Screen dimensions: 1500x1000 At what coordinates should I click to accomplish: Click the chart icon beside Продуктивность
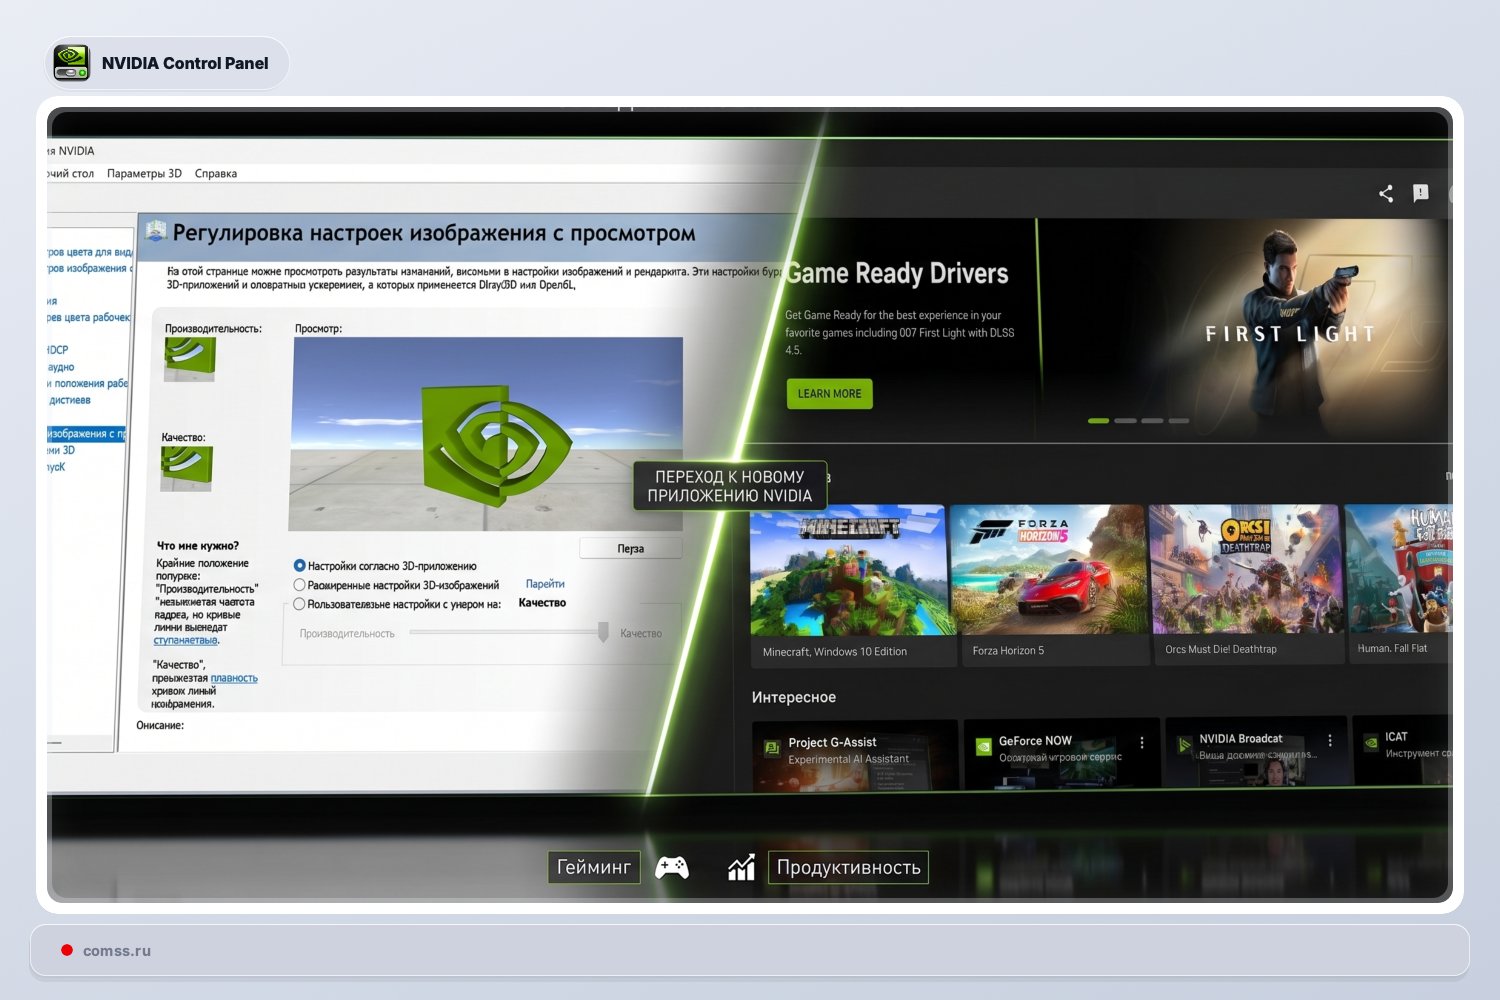(741, 867)
